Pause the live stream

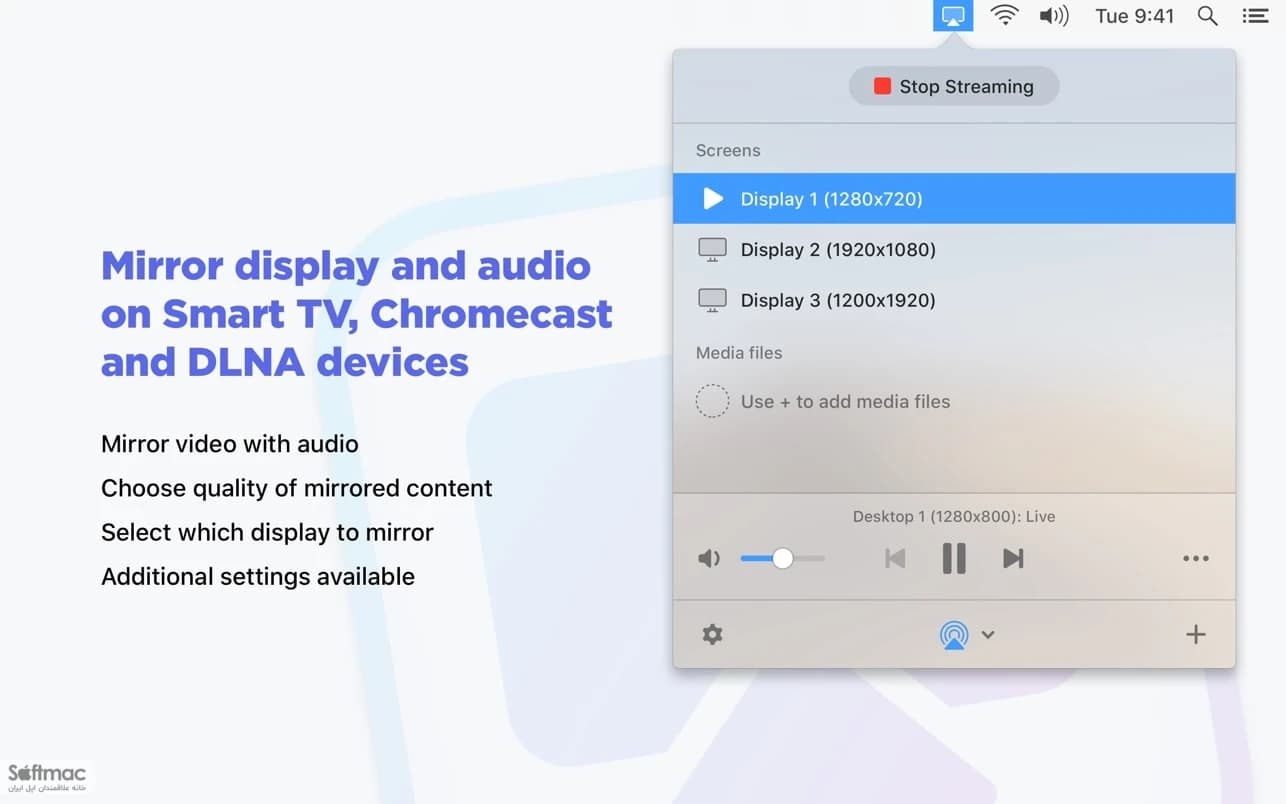[x=954, y=558]
